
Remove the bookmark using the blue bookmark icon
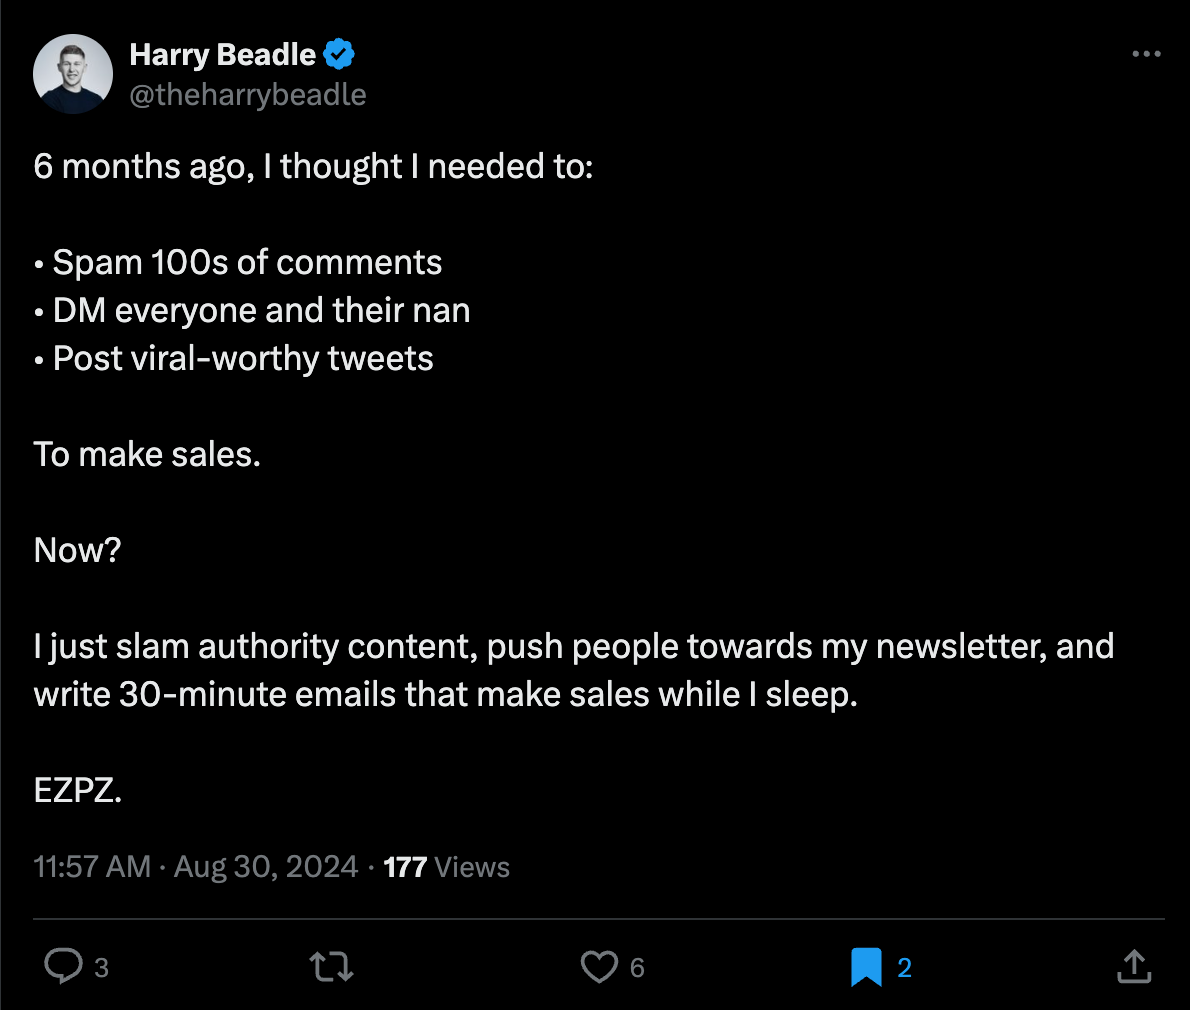866,966
